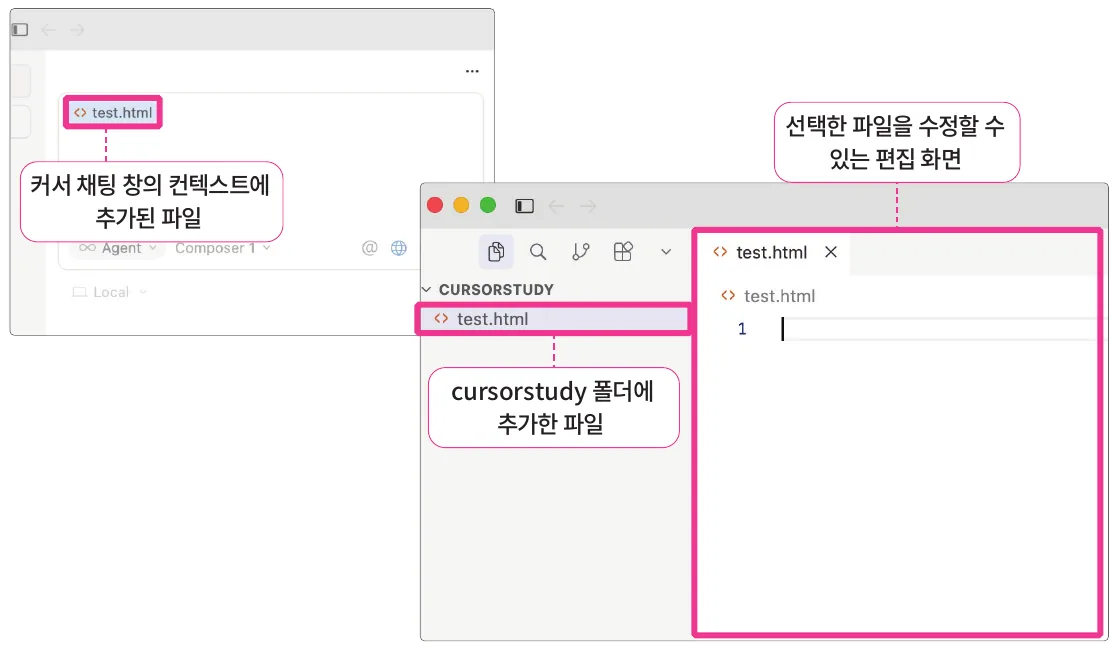
Task: Open the Extensions view
Action: click(623, 251)
